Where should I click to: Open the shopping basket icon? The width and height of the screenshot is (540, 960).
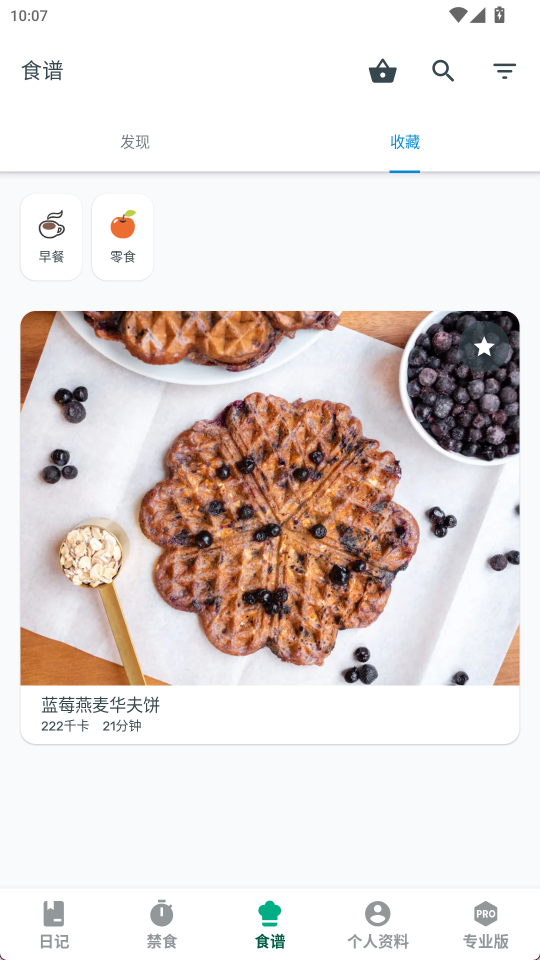pos(383,71)
